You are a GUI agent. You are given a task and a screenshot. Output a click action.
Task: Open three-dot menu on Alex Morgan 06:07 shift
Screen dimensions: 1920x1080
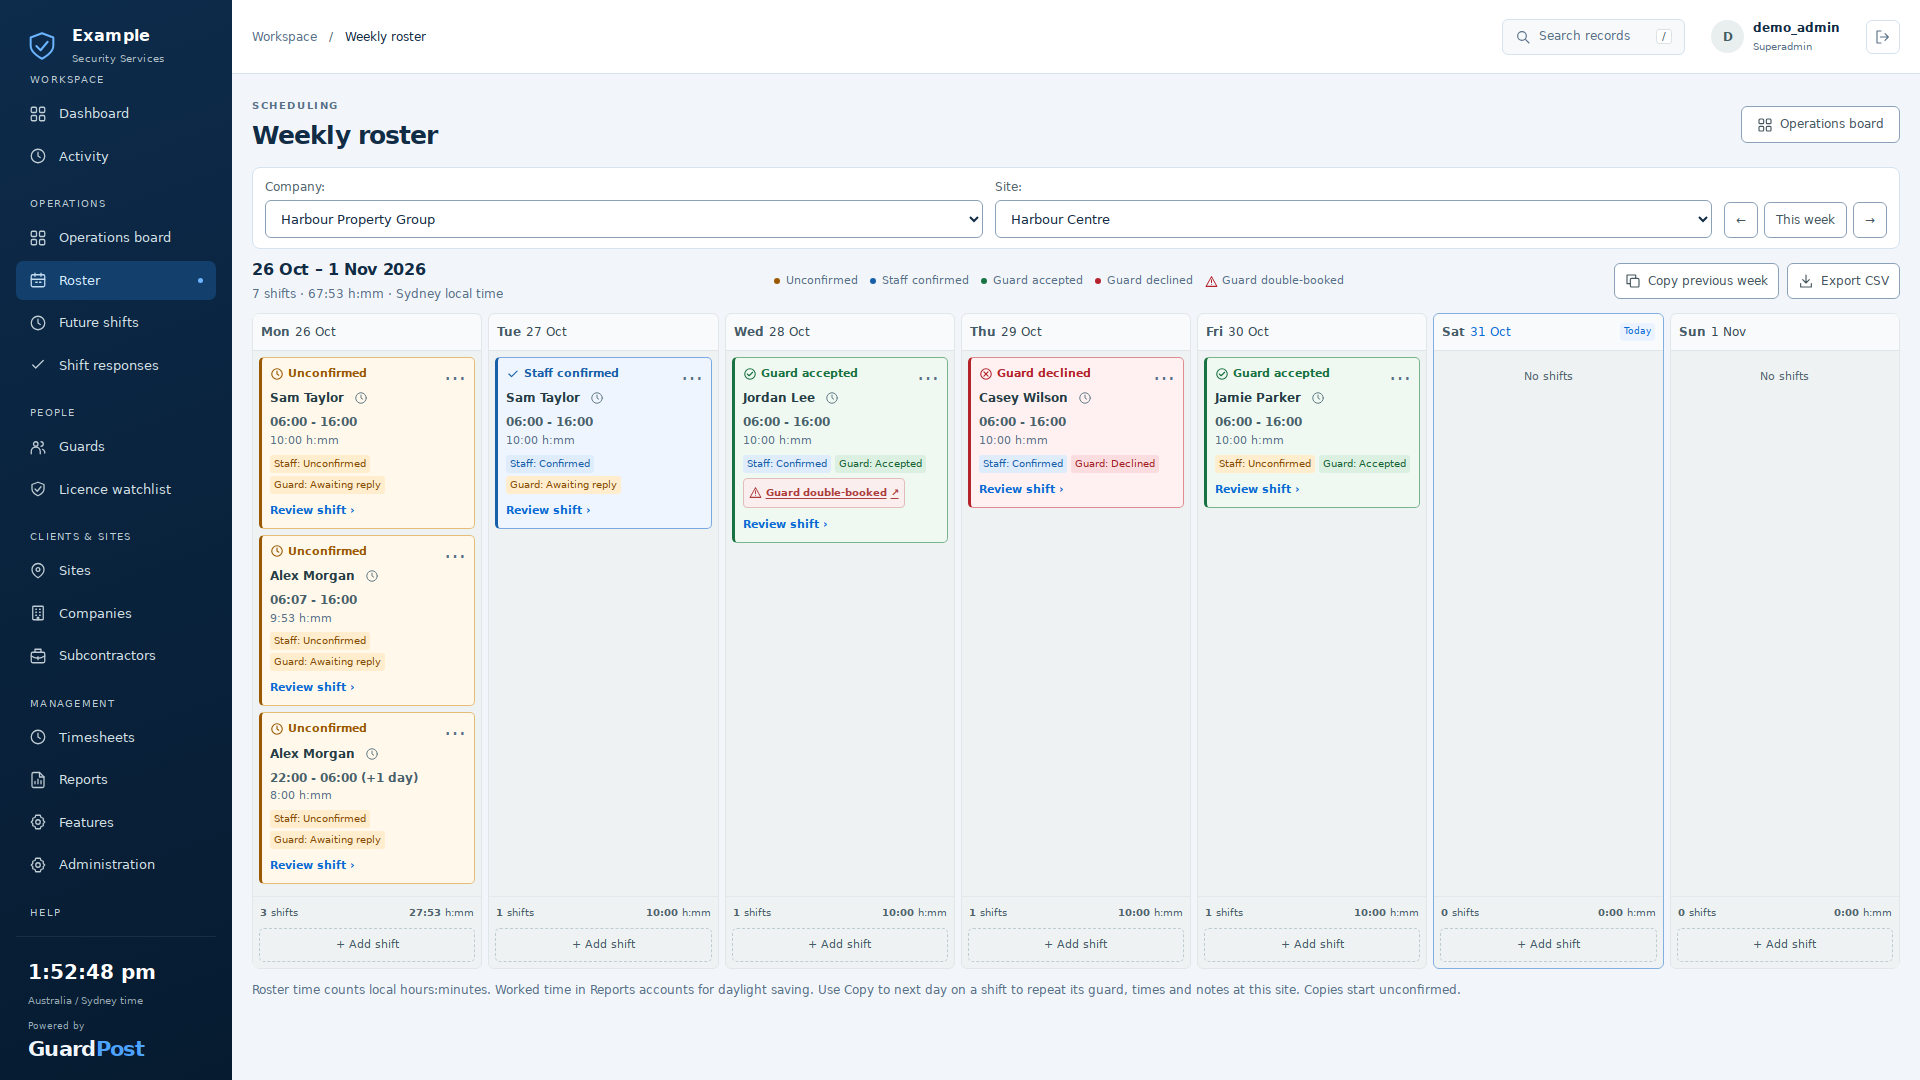[x=455, y=556]
